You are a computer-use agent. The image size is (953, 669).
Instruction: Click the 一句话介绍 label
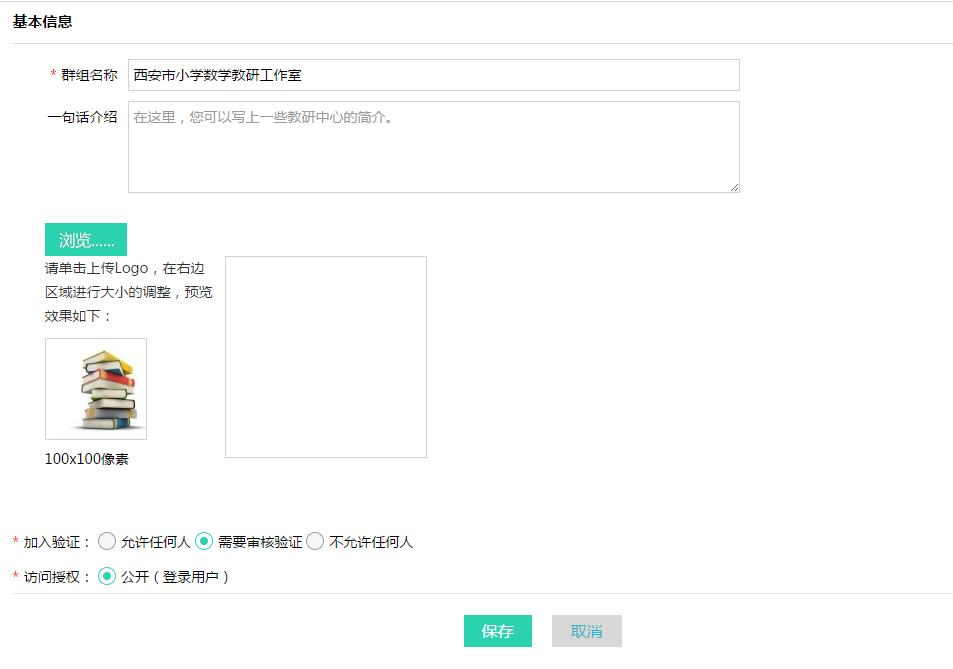coord(82,117)
